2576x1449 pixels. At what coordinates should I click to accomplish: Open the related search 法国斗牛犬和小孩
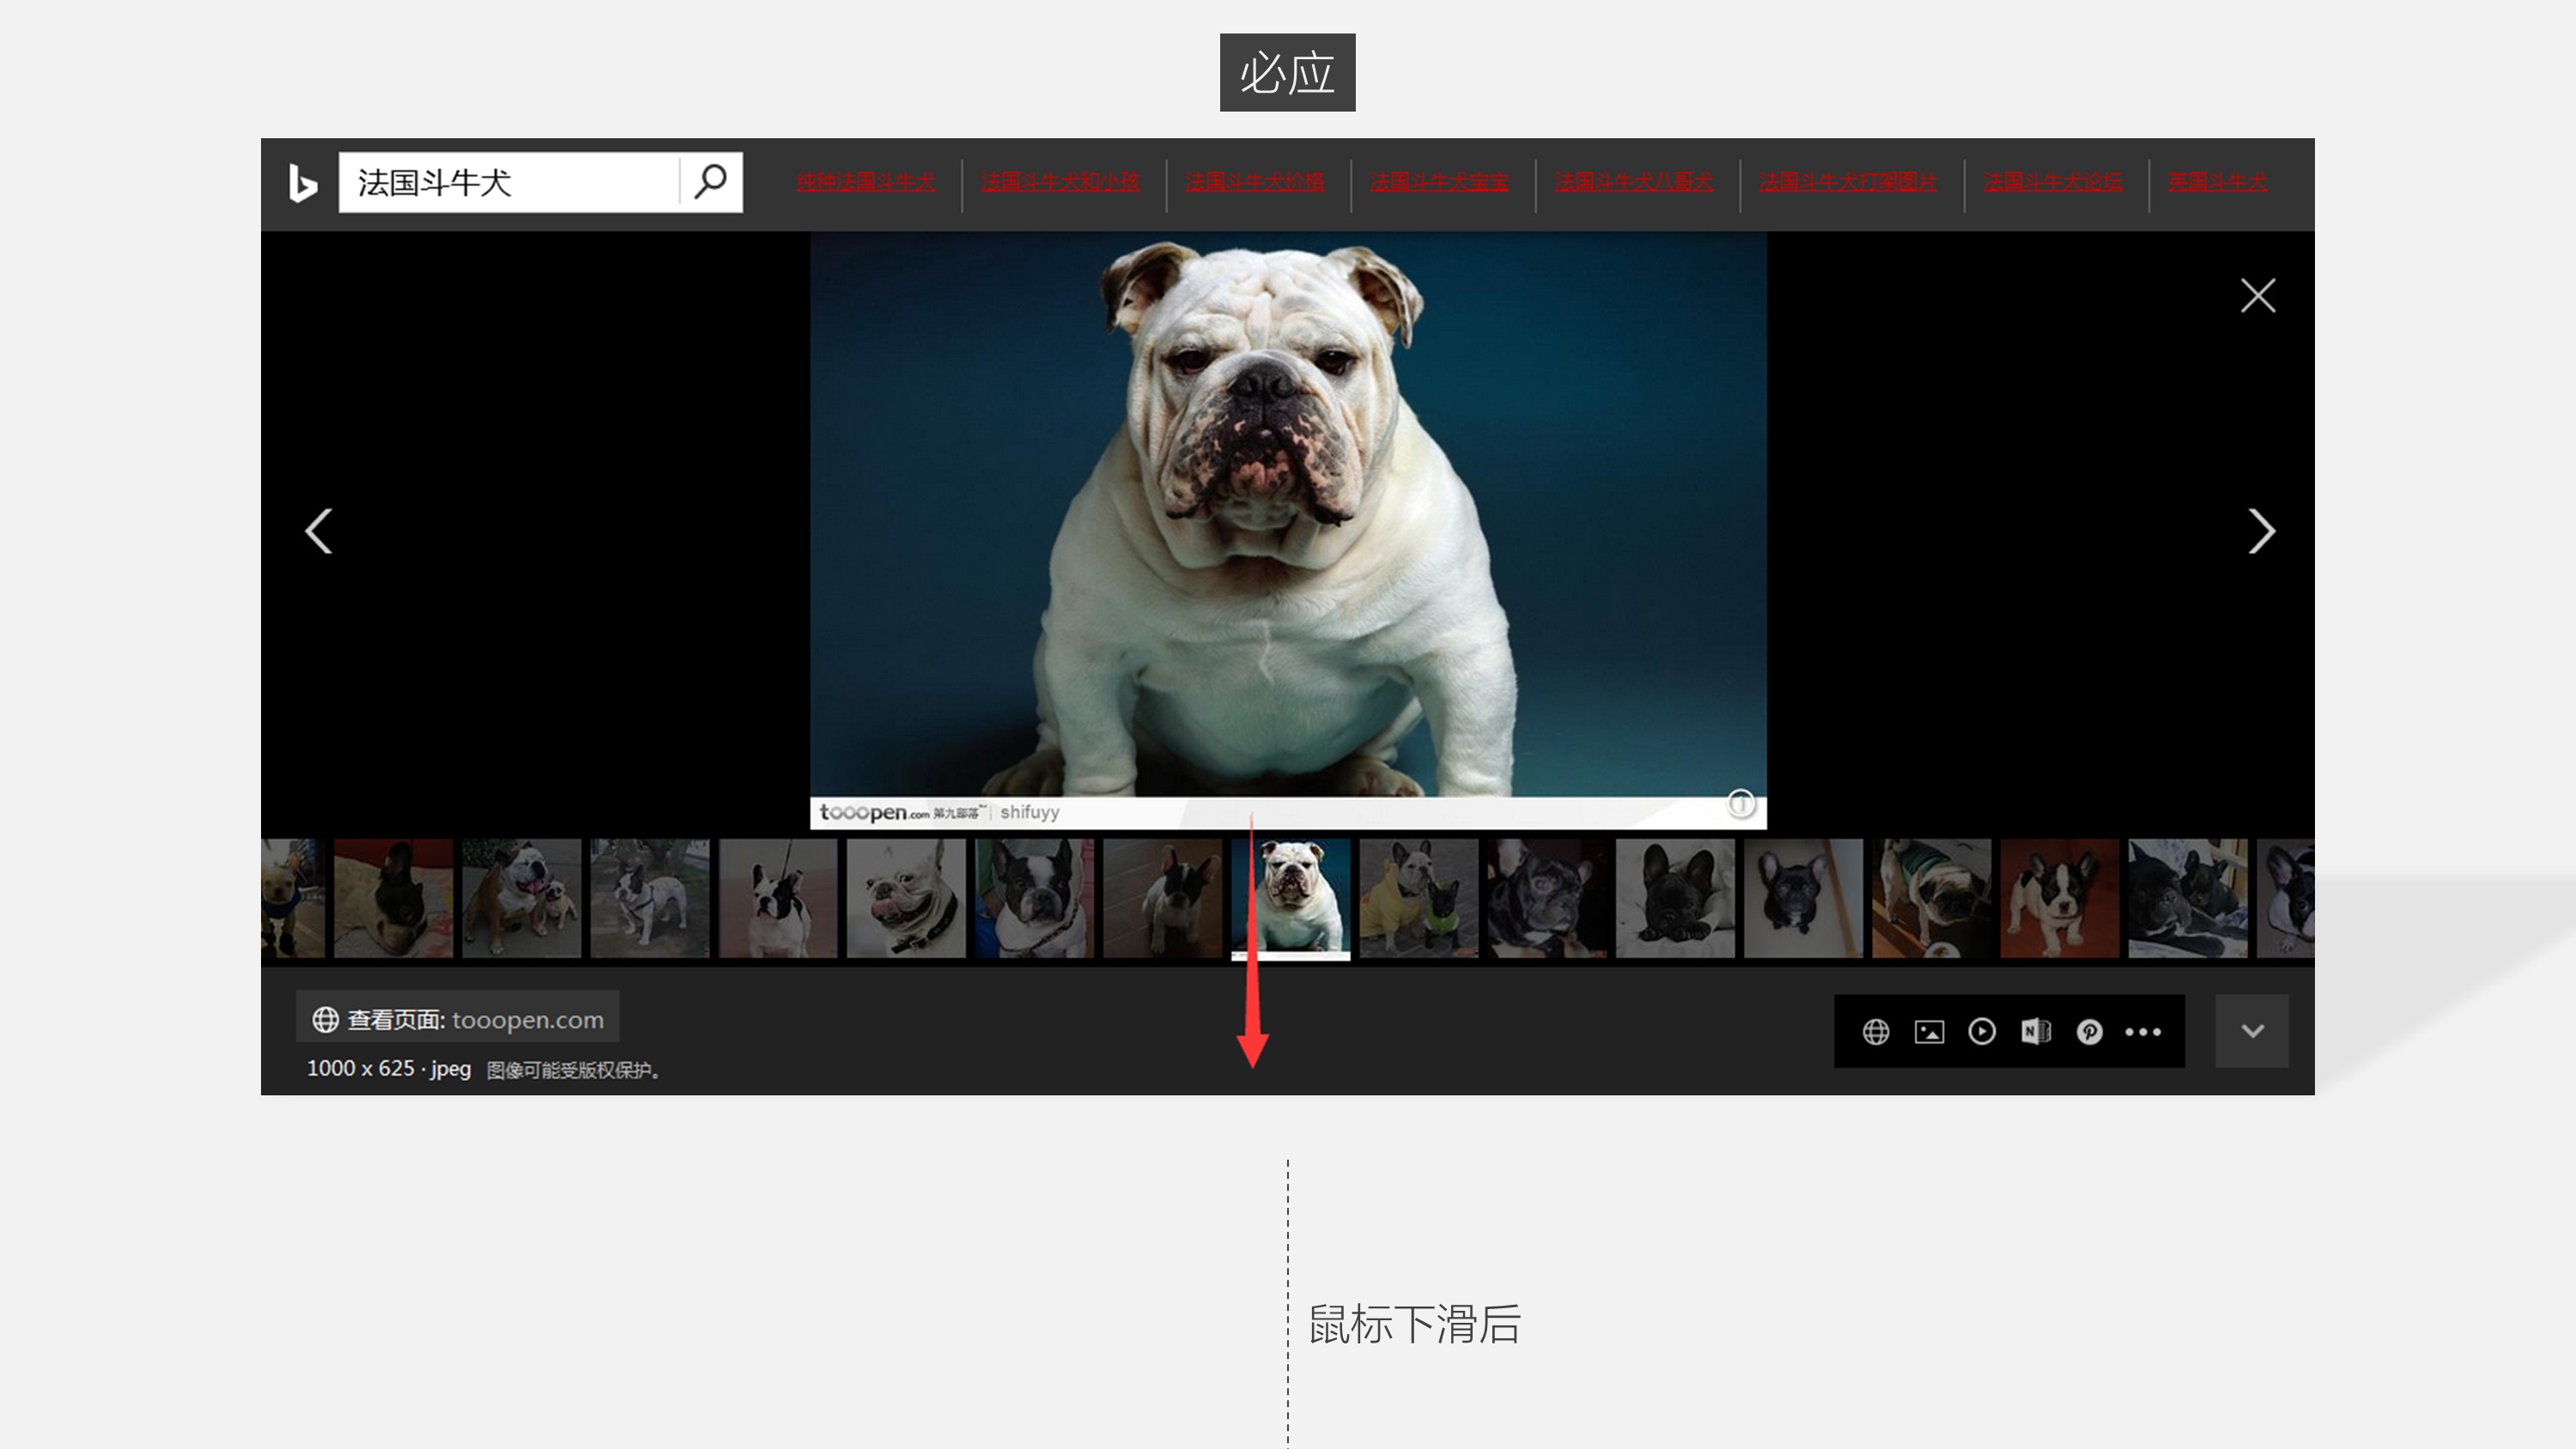(x=1060, y=182)
